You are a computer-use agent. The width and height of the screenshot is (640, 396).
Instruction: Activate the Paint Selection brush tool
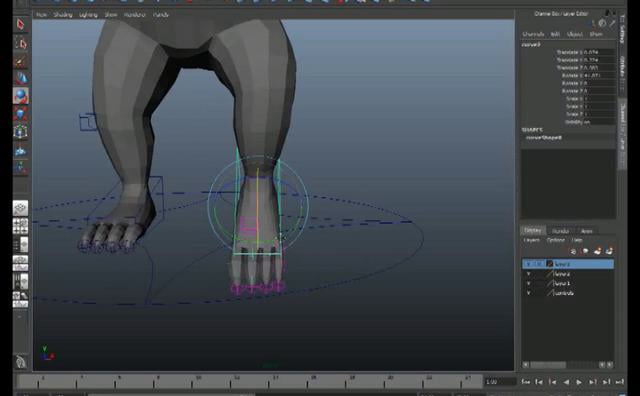20,61
